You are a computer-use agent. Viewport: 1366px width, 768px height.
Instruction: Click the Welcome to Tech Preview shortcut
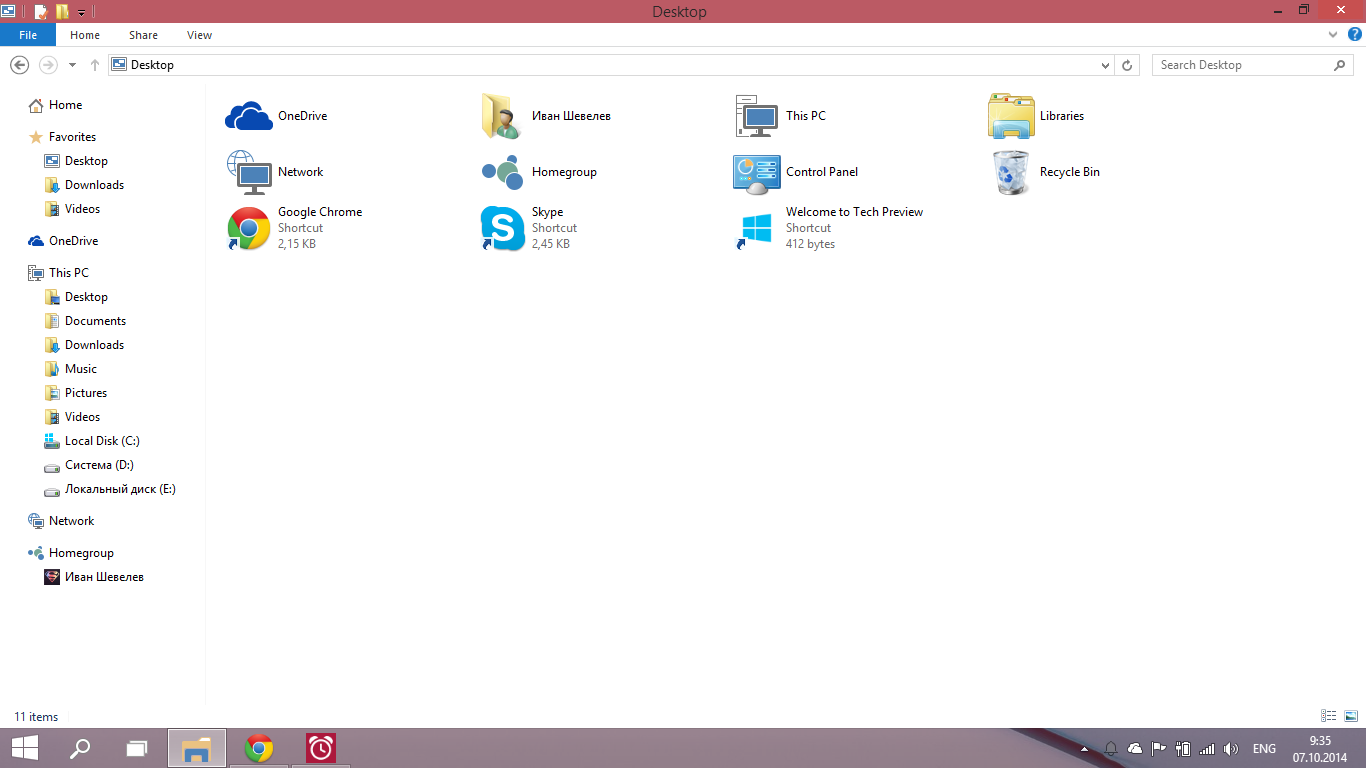click(757, 228)
